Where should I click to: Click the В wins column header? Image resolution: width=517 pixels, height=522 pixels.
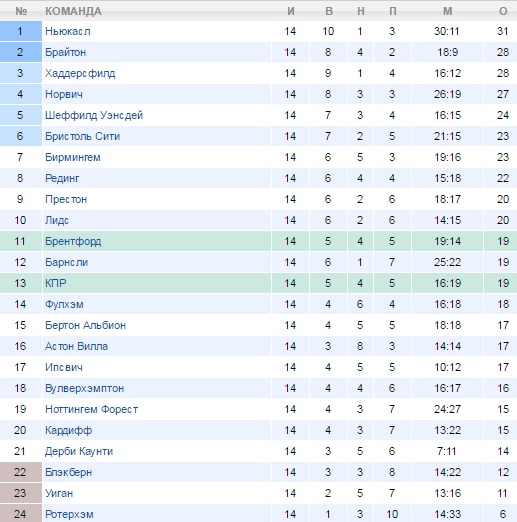[x=329, y=11]
